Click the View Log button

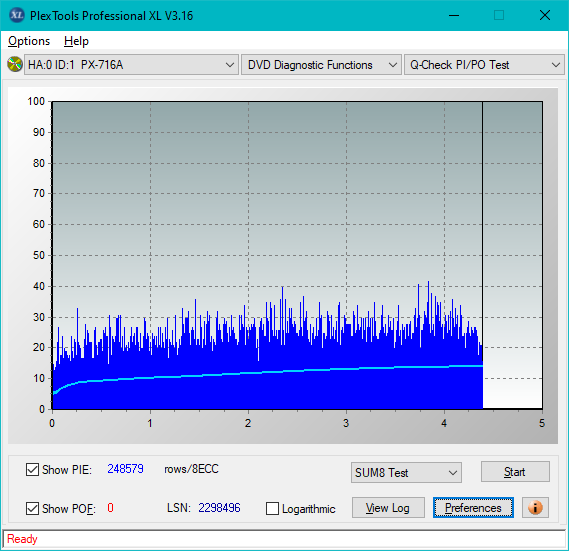click(x=388, y=507)
